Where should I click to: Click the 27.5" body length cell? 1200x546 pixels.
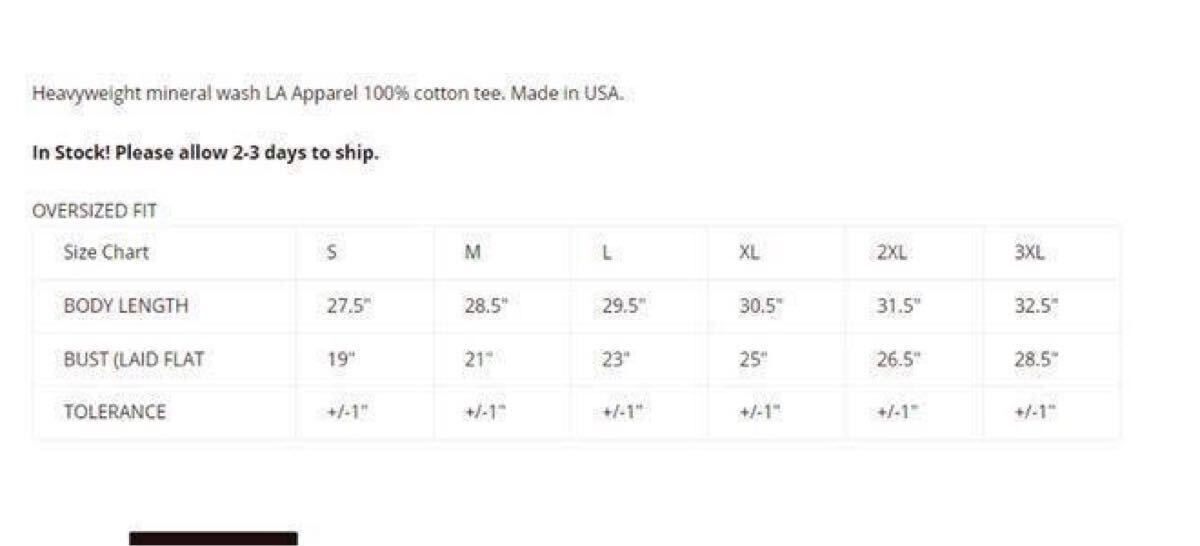349,306
